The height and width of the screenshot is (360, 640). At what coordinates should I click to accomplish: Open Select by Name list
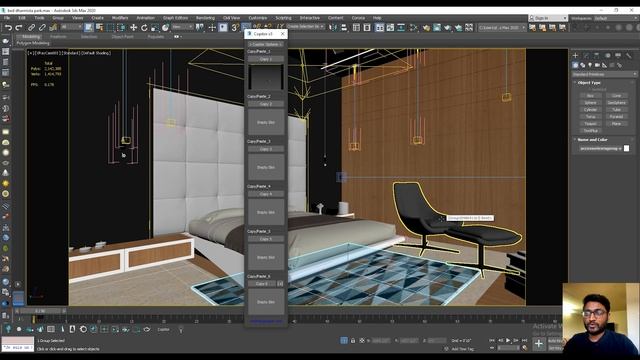(x=99, y=27)
